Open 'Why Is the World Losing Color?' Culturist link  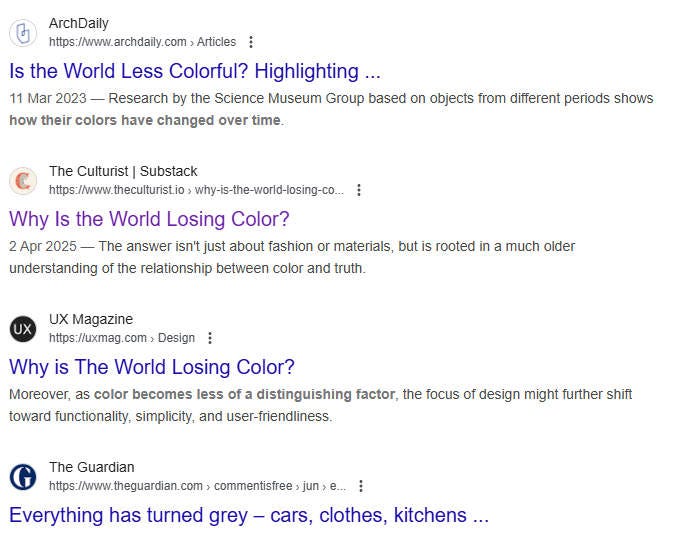point(149,219)
